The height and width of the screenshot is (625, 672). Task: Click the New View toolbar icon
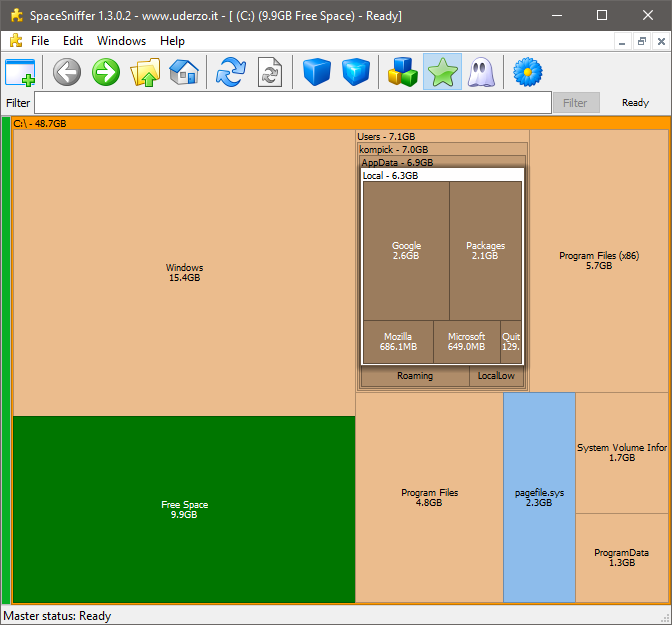pos(21,72)
